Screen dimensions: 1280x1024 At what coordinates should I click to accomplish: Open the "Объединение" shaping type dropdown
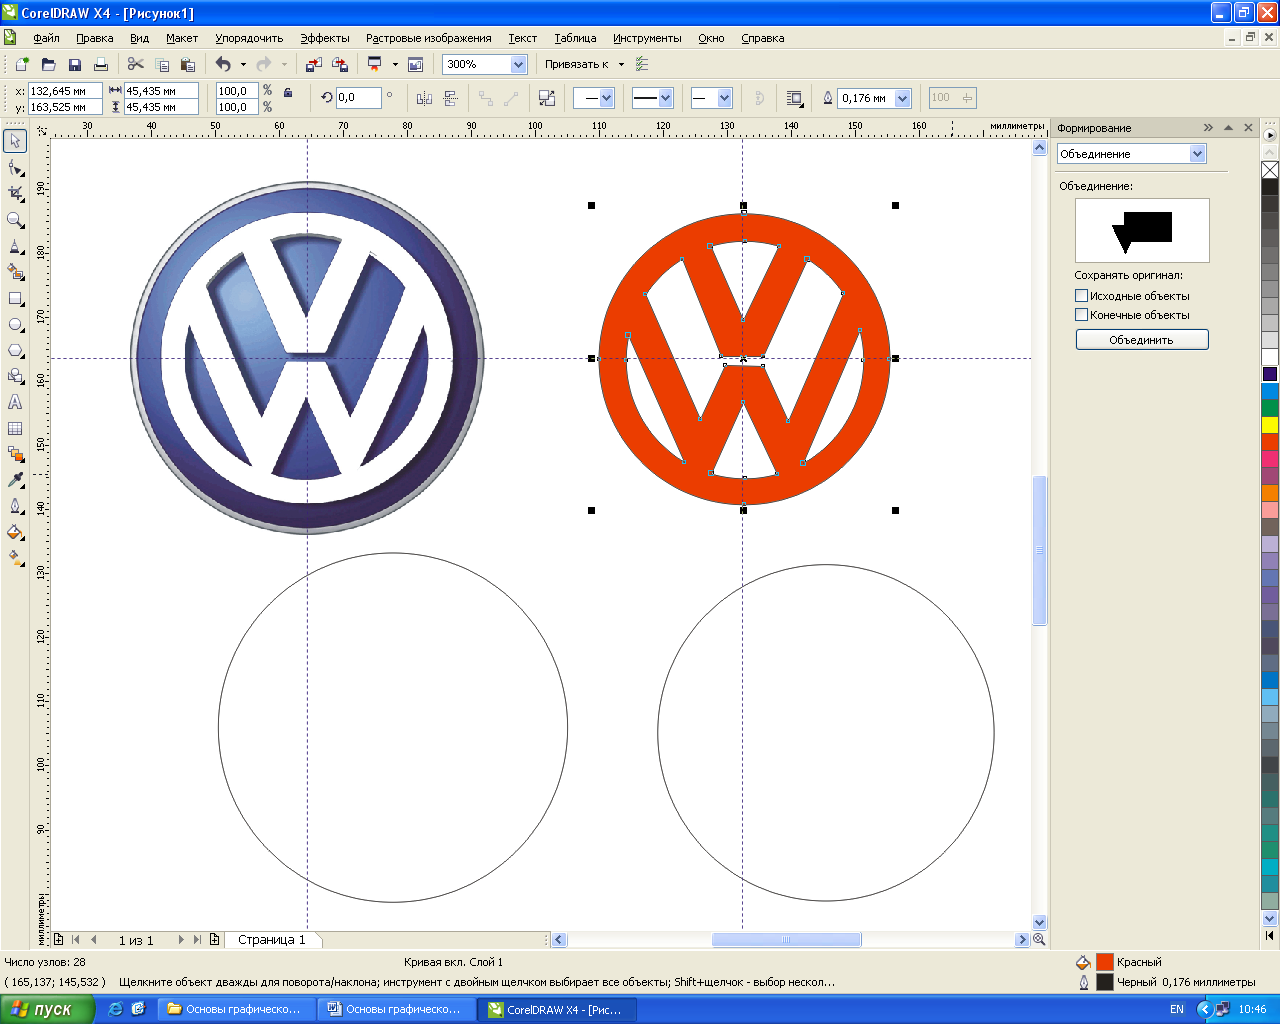1197,154
